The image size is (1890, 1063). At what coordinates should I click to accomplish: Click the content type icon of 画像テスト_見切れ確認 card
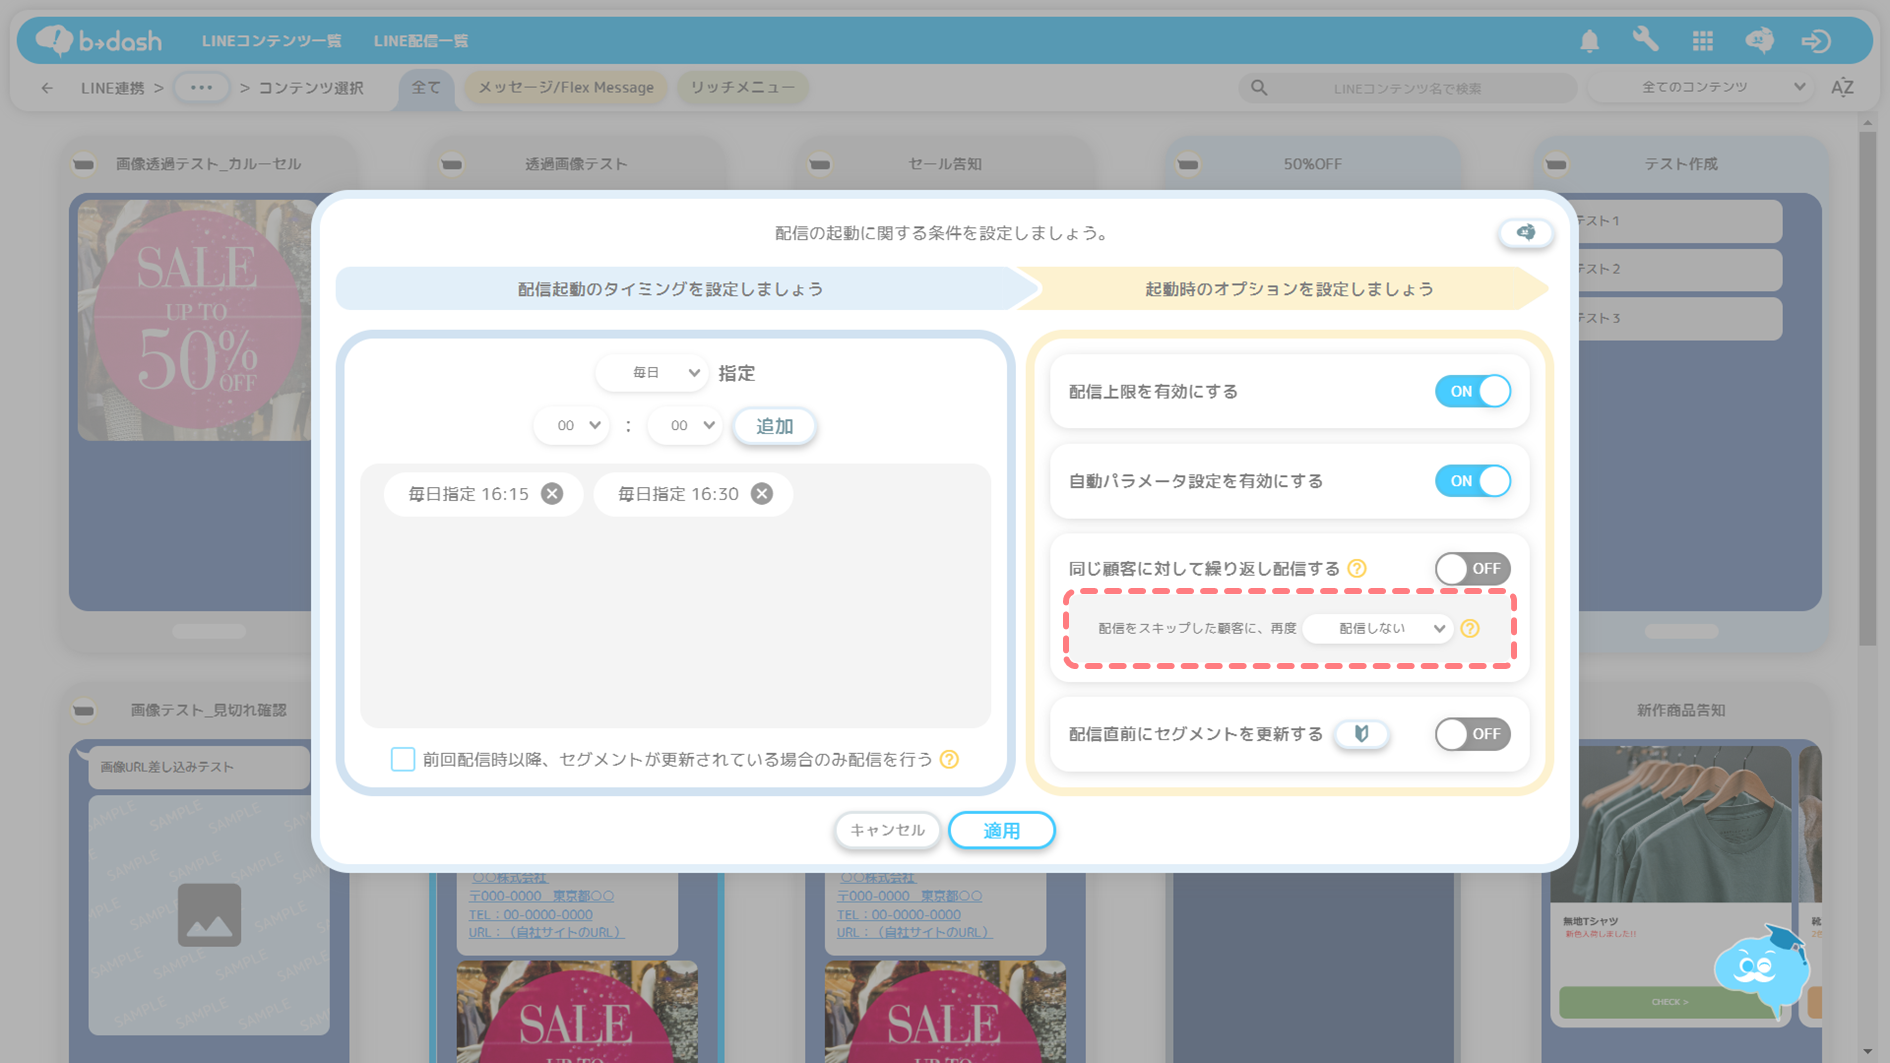click(x=84, y=711)
